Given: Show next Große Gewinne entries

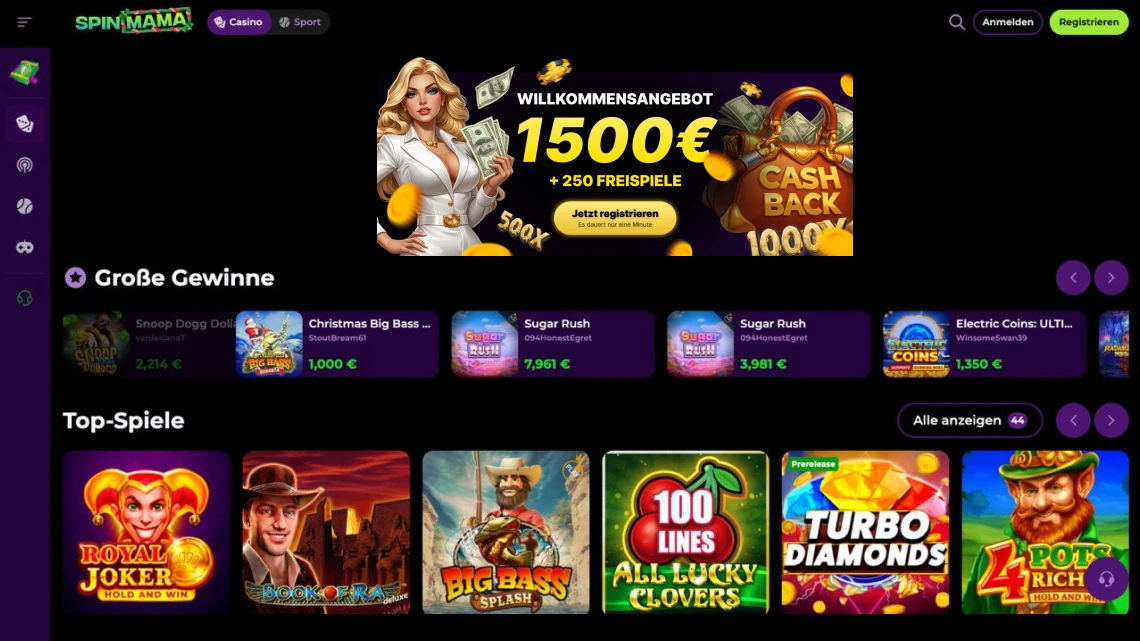Looking at the screenshot, I should point(1111,278).
